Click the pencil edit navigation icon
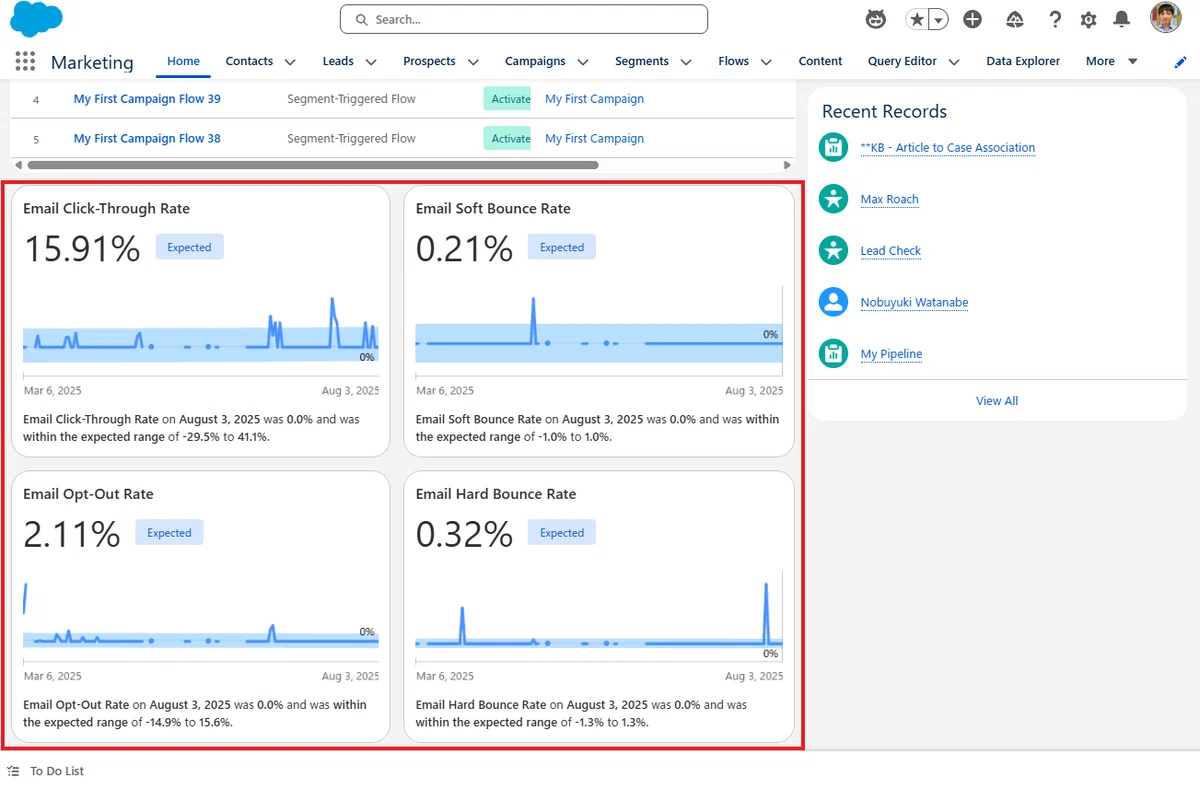The height and width of the screenshot is (786, 1200). click(x=1181, y=62)
